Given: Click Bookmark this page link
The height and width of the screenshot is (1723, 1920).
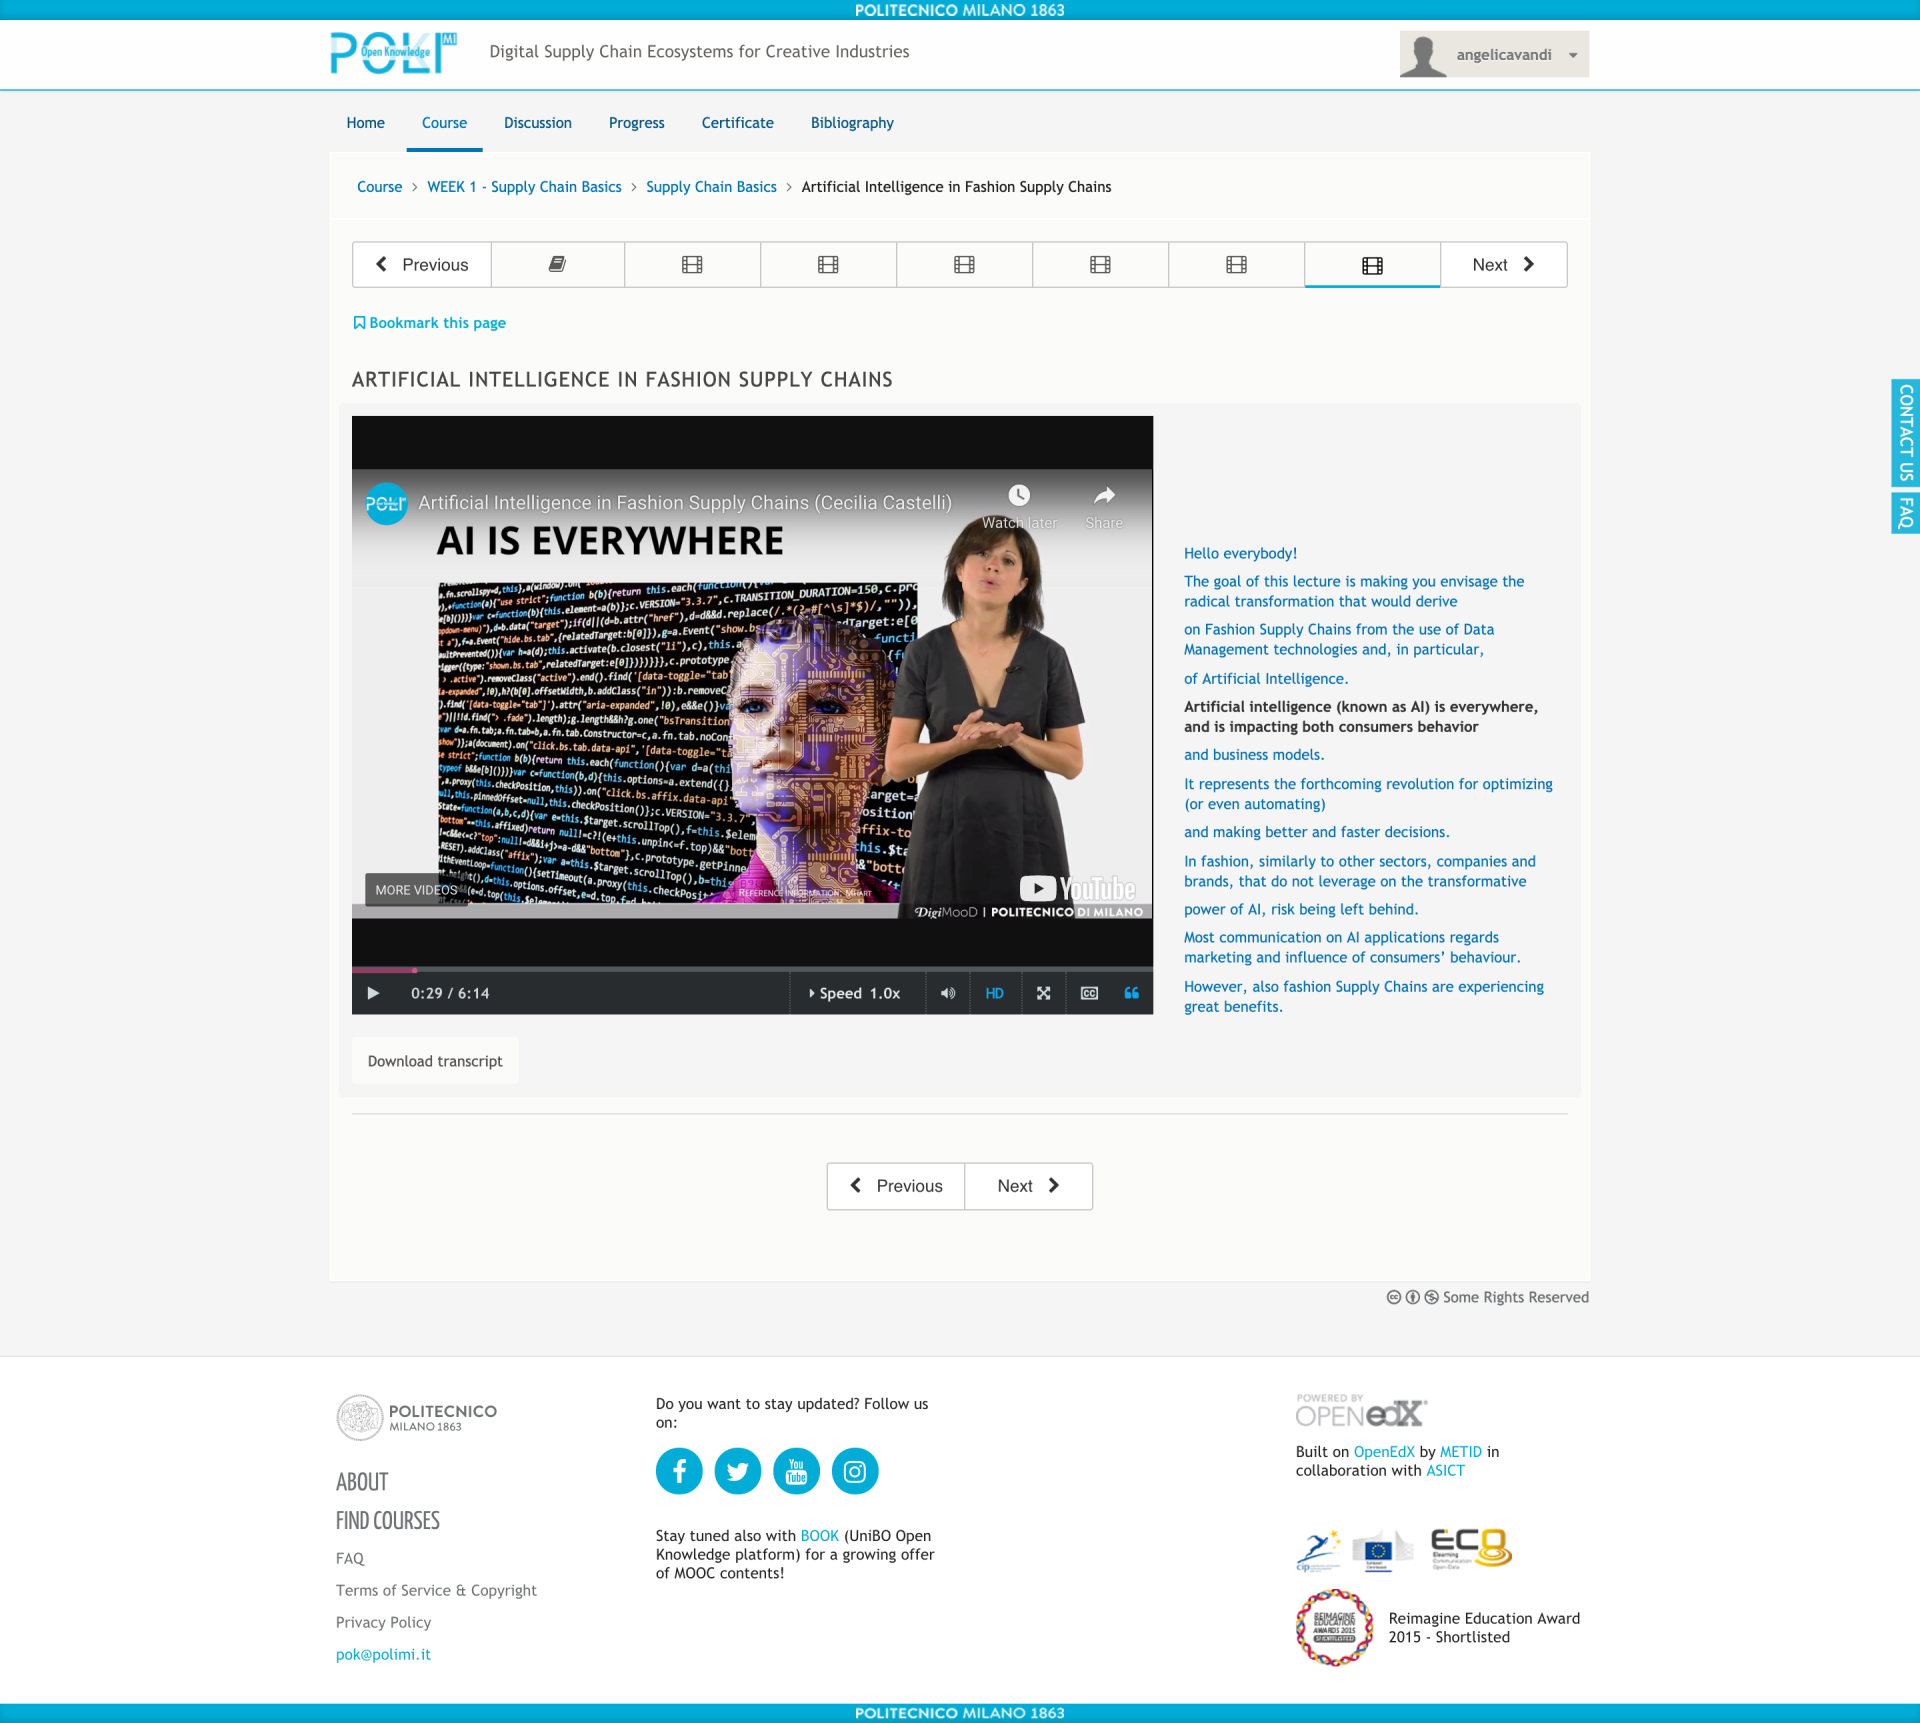Looking at the screenshot, I should (x=429, y=323).
